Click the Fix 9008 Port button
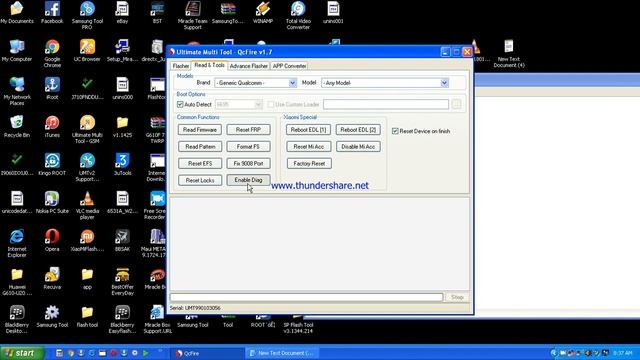 point(248,163)
